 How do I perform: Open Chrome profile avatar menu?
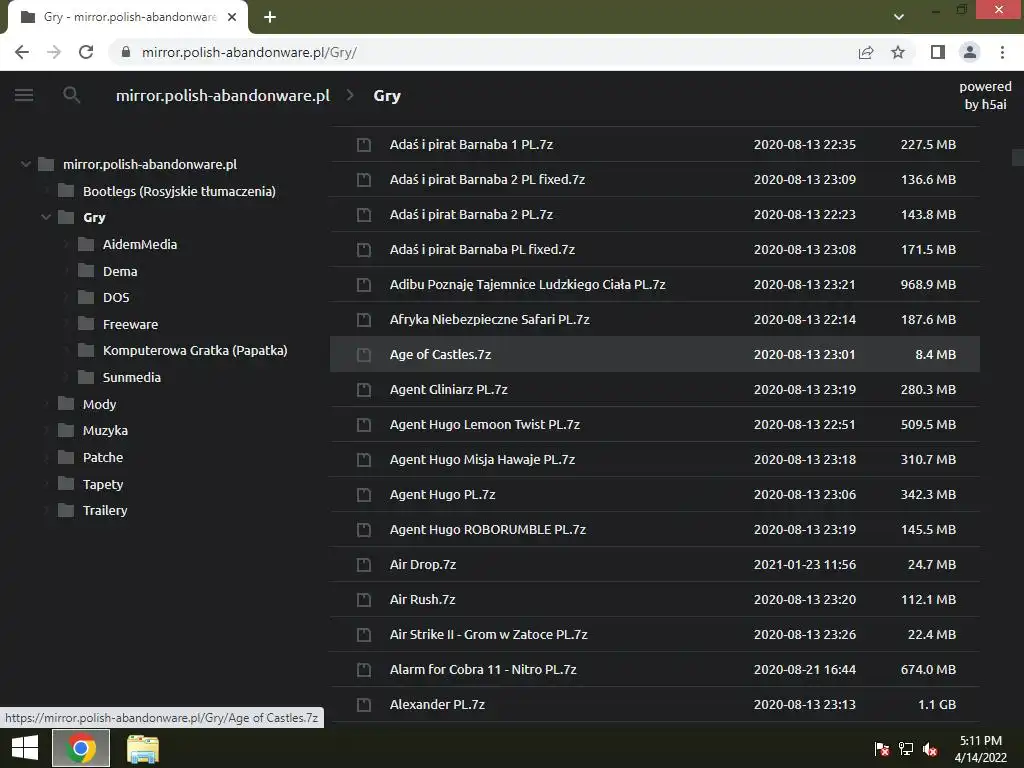pos(970,52)
